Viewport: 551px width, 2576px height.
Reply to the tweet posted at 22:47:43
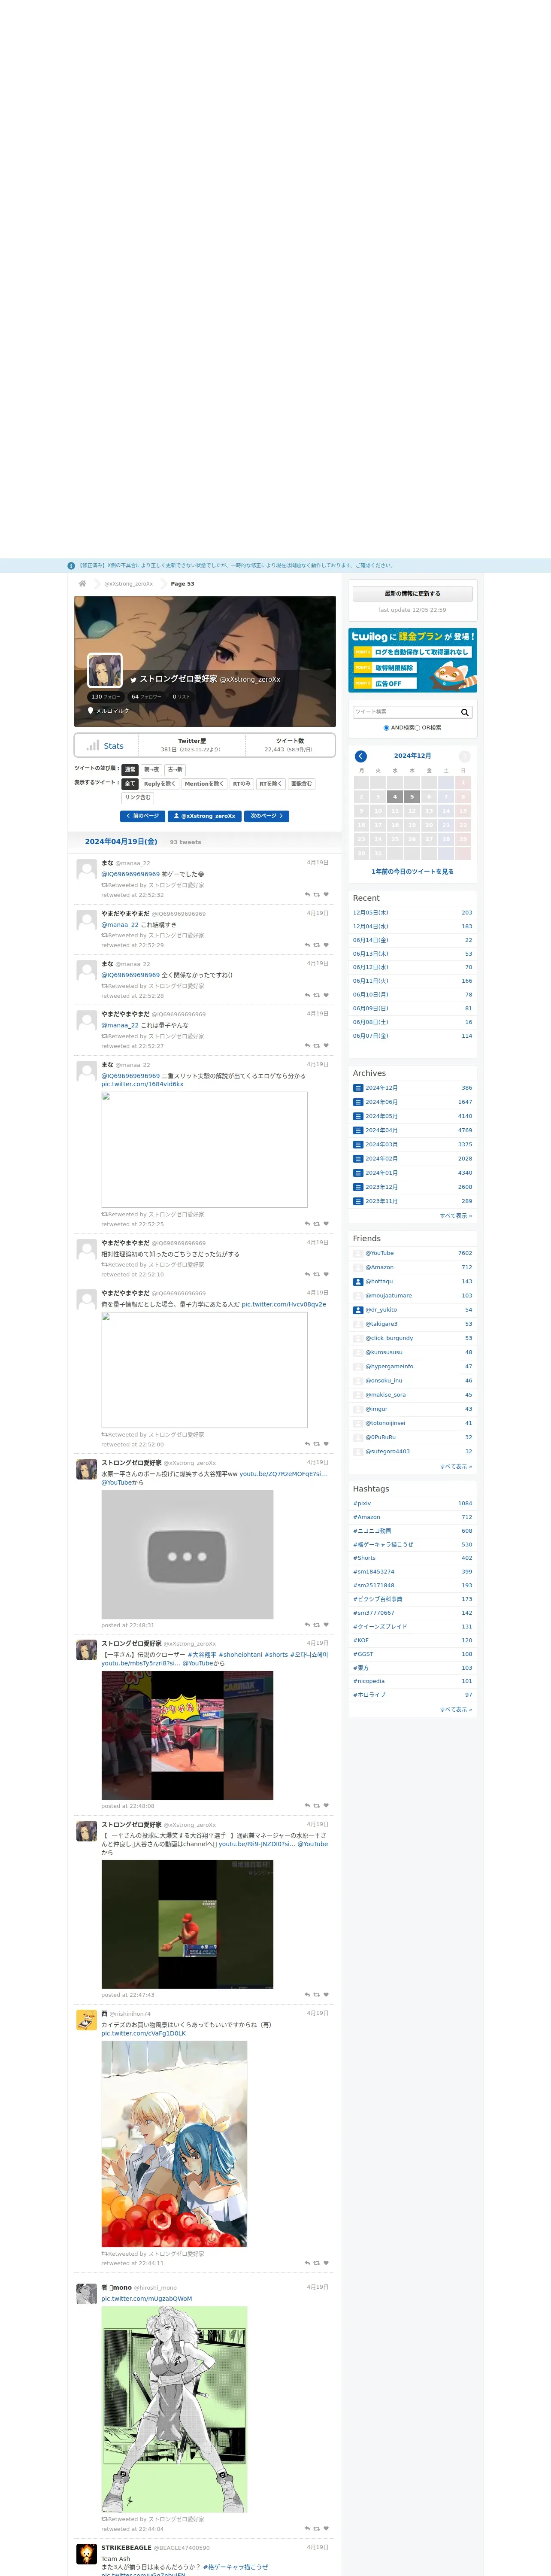tap(307, 1995)
